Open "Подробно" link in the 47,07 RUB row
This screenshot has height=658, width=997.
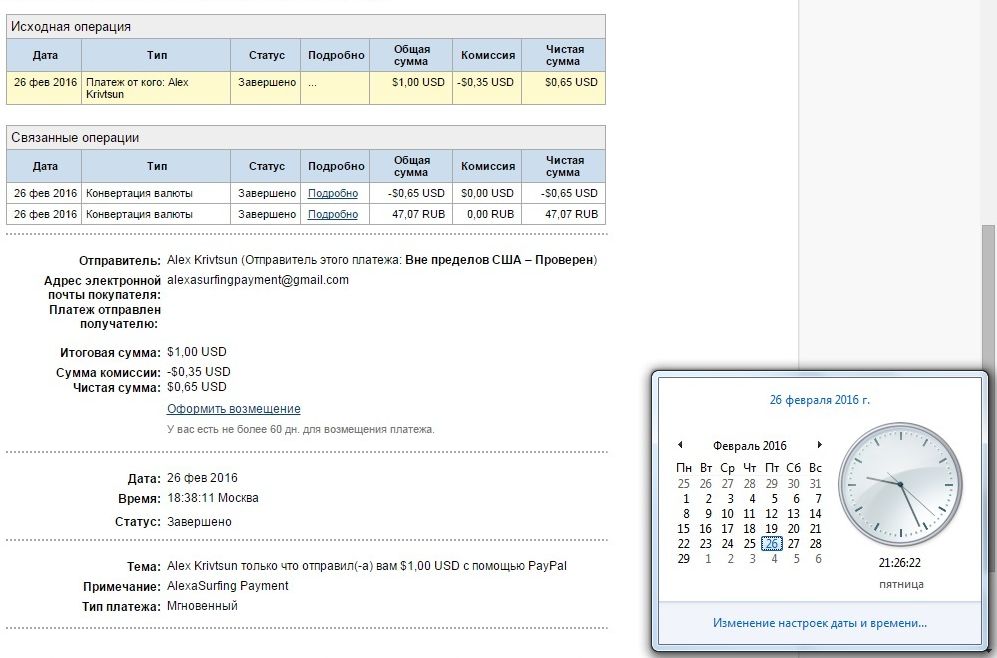point(333,214)
